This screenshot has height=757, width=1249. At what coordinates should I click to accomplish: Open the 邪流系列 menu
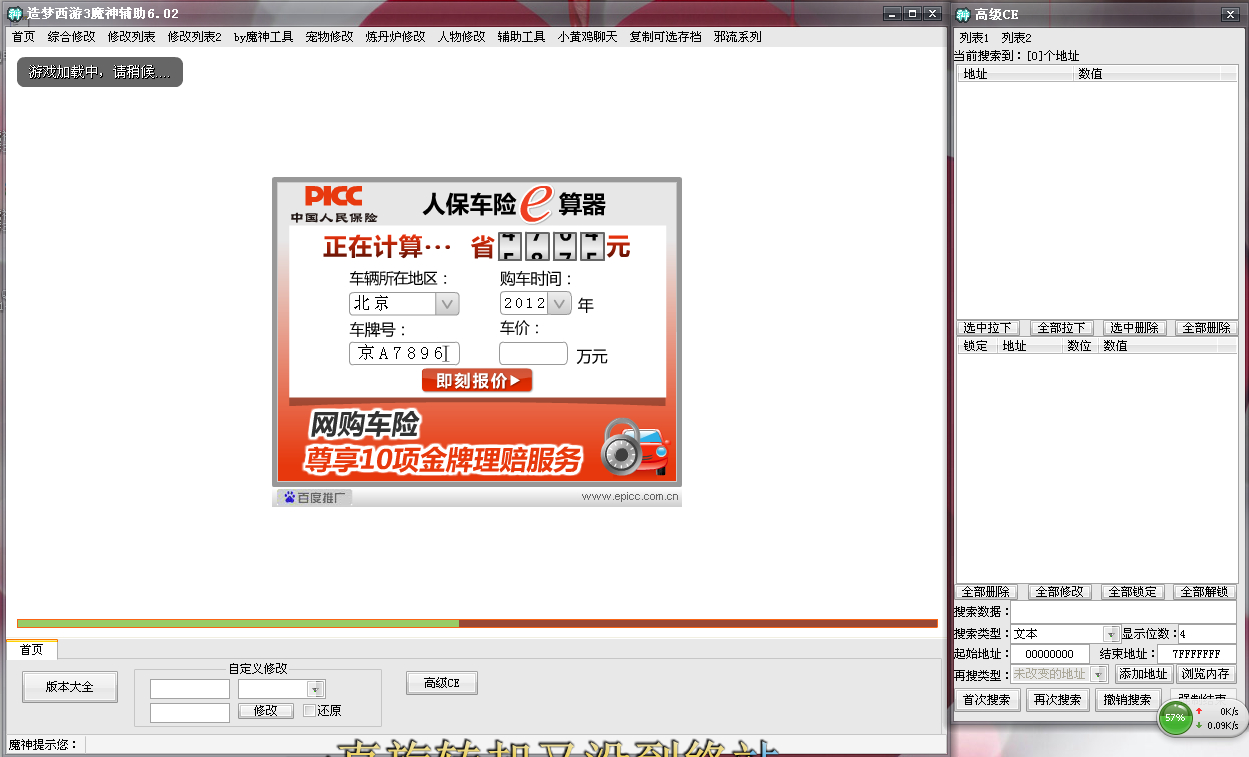737,37
